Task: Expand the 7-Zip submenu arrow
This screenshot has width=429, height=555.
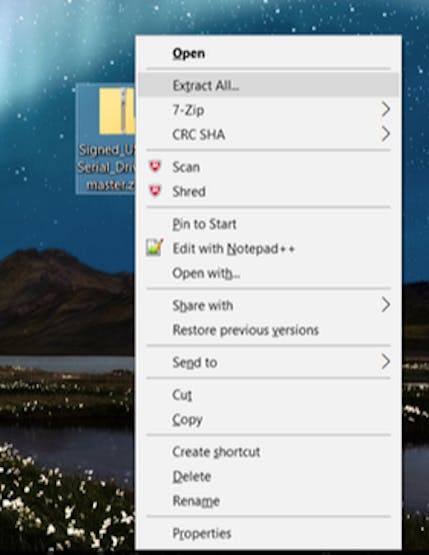Action: point(386,110)
